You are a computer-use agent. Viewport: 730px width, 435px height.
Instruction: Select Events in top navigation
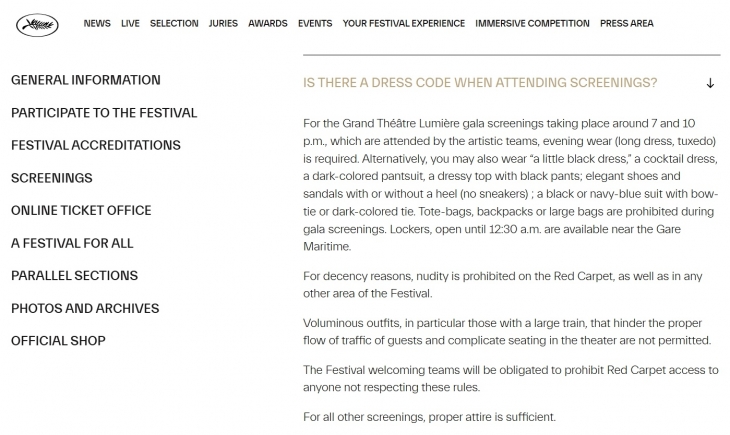[315, 24]
